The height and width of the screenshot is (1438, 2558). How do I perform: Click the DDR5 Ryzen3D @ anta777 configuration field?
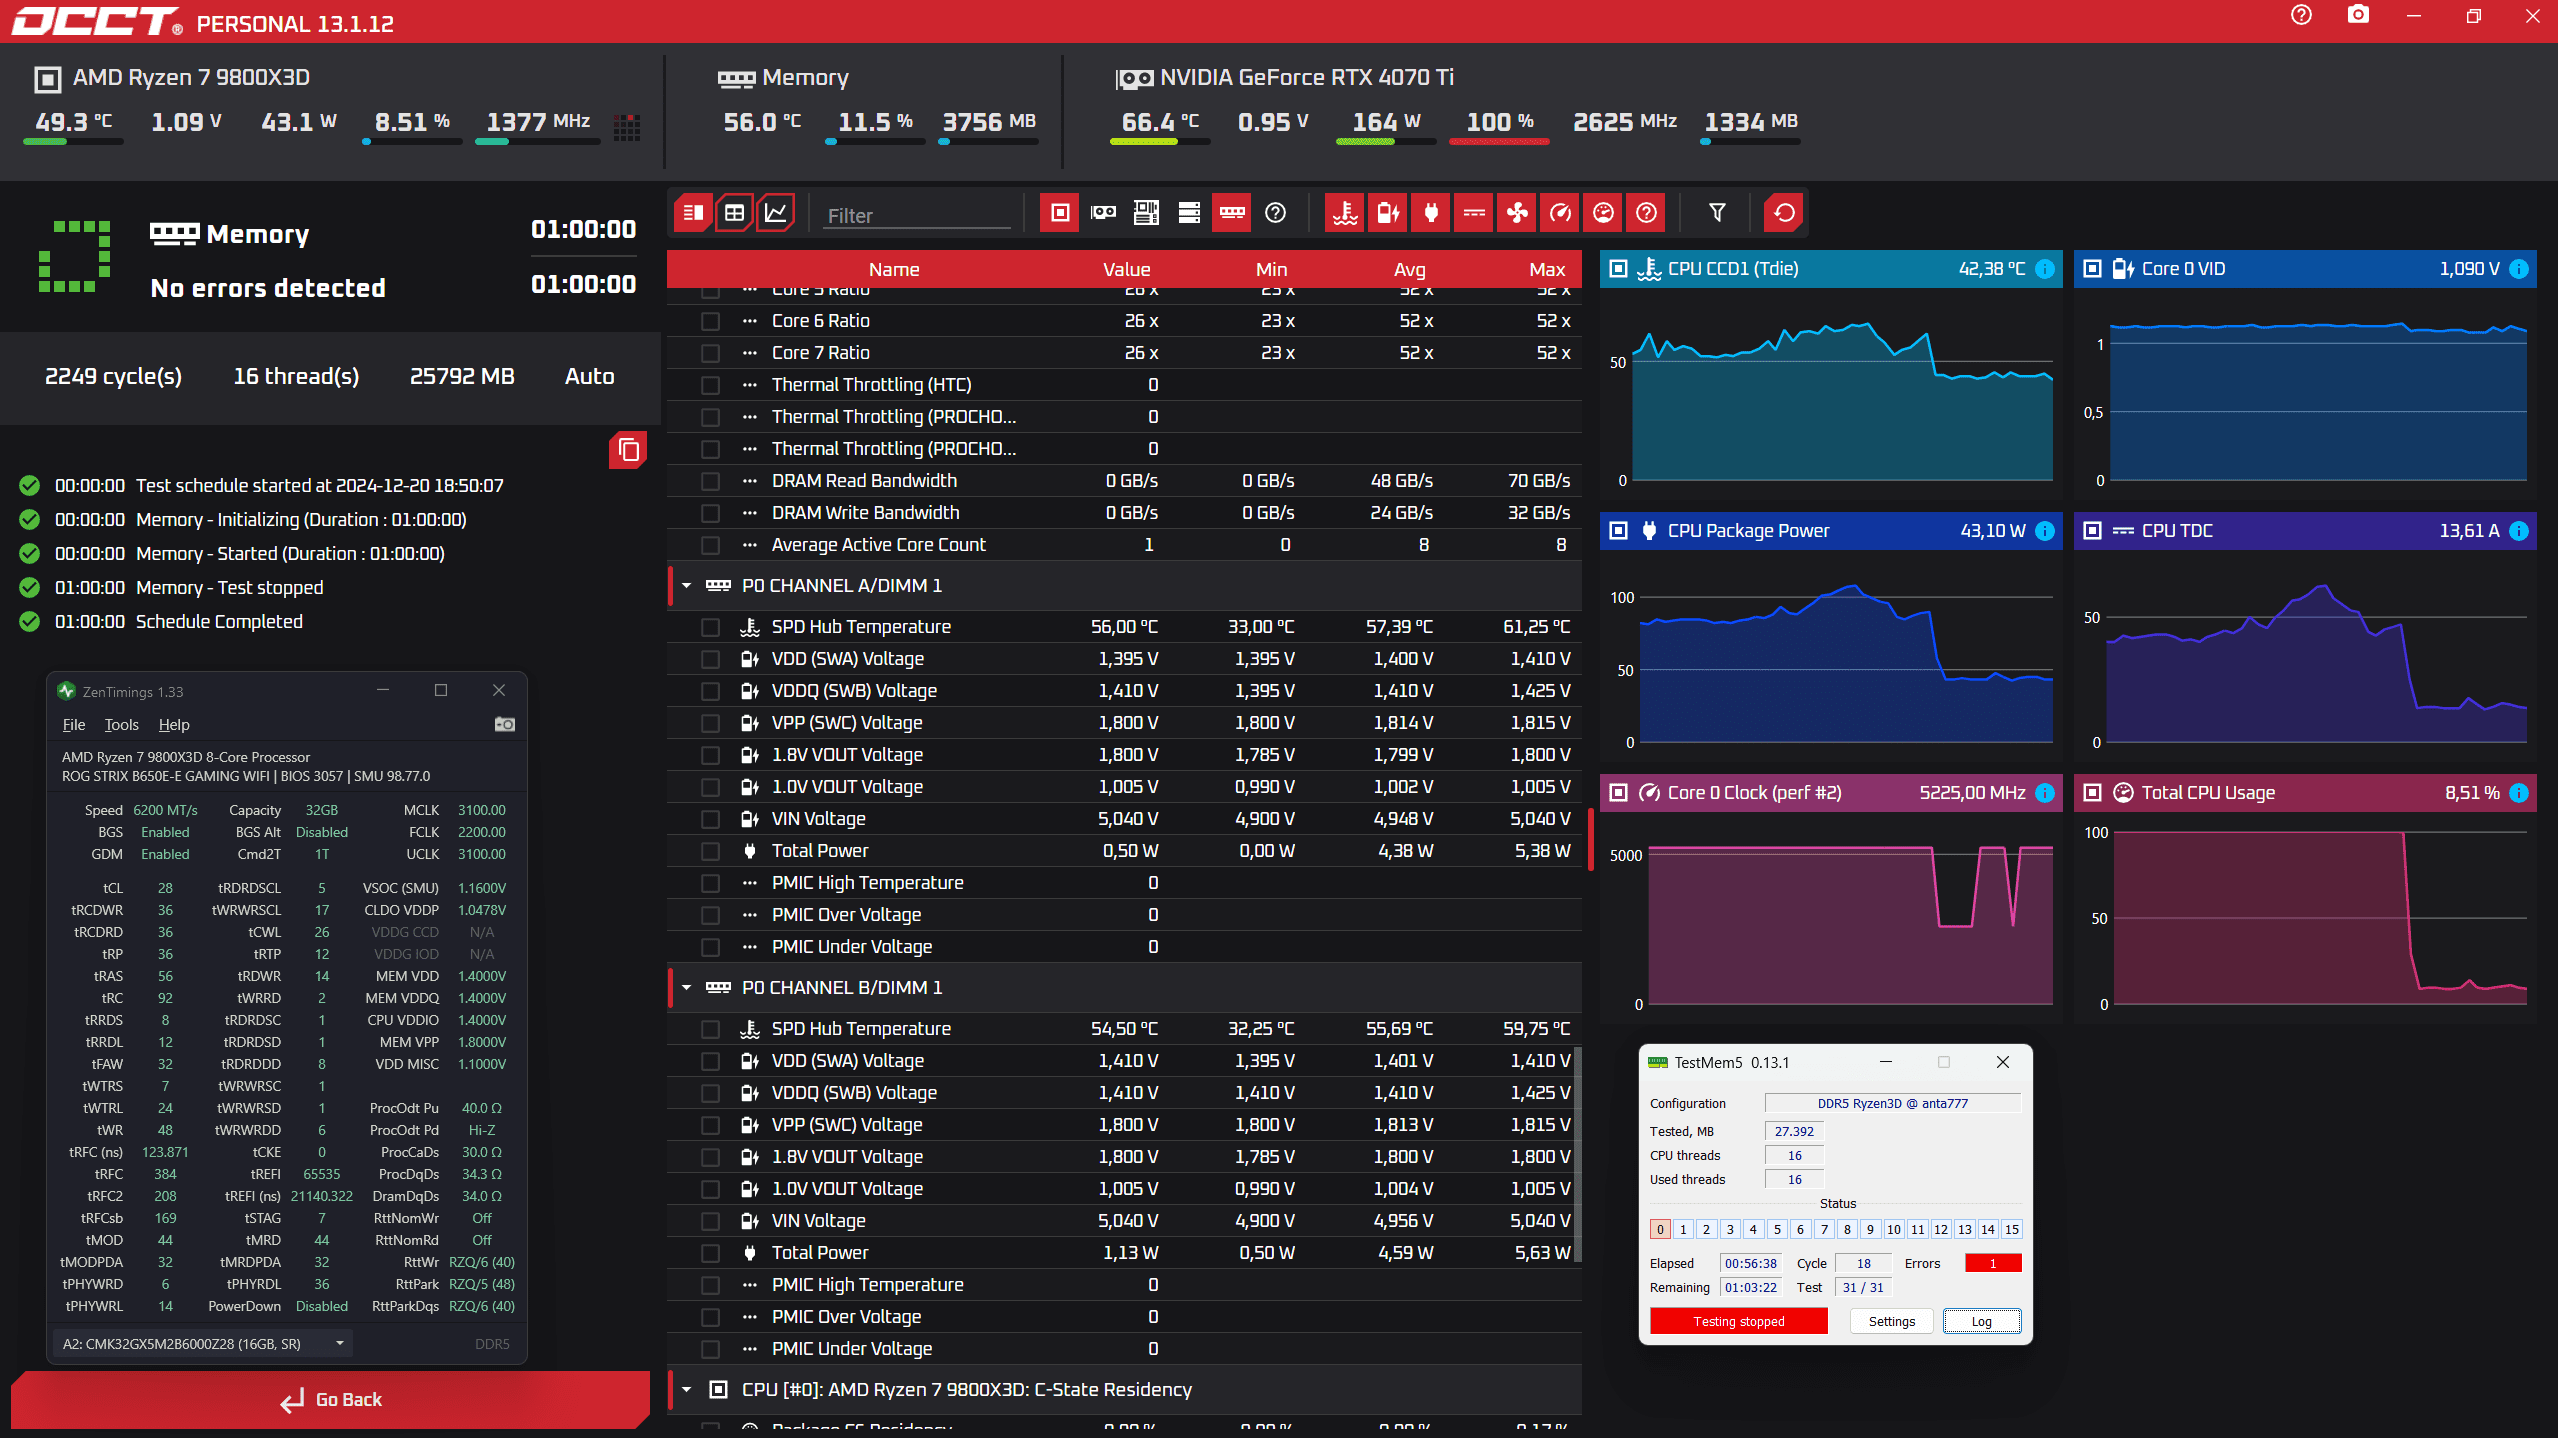[1893, 1103]
